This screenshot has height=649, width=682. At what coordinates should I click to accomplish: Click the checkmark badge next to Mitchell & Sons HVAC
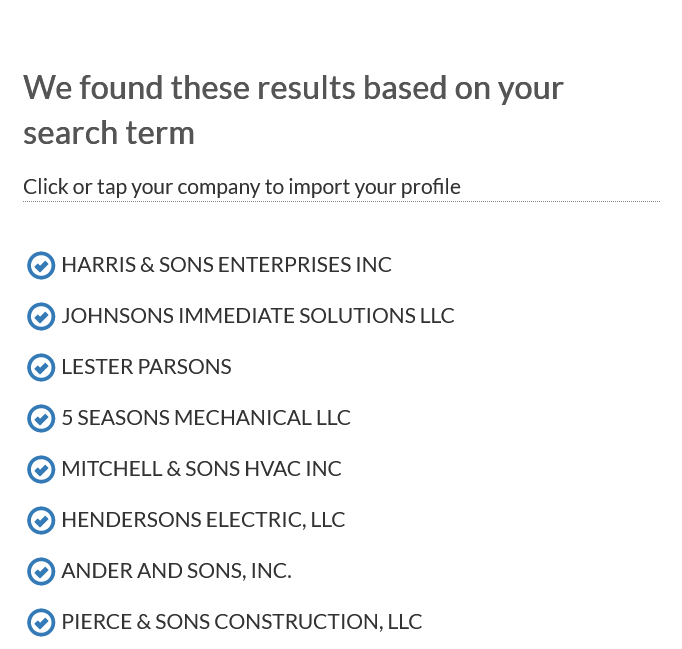(40, 469)
